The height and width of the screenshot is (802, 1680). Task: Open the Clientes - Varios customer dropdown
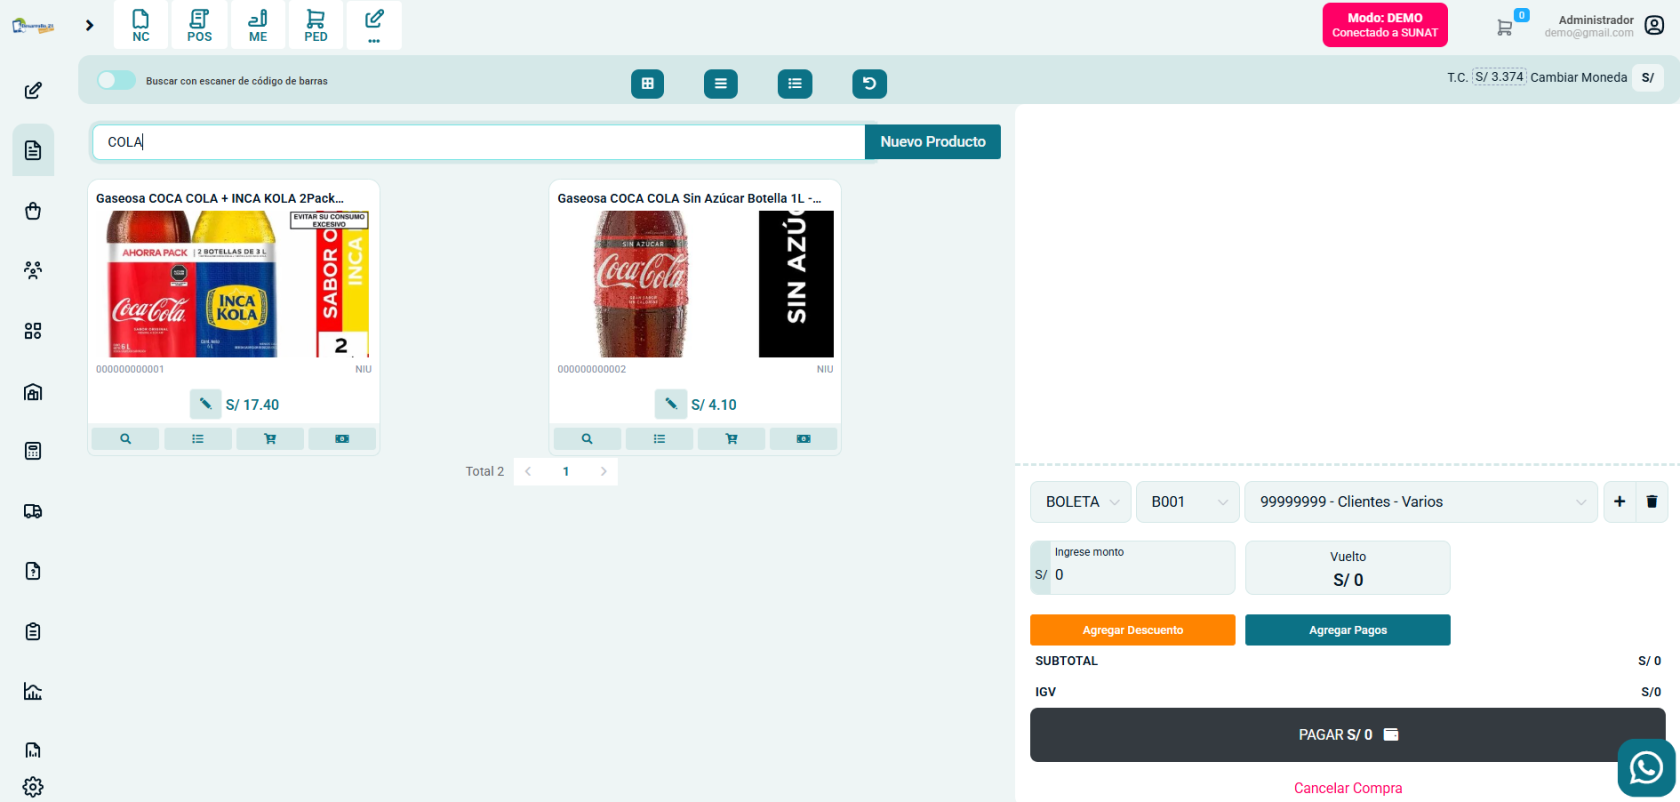point(1421,502)
